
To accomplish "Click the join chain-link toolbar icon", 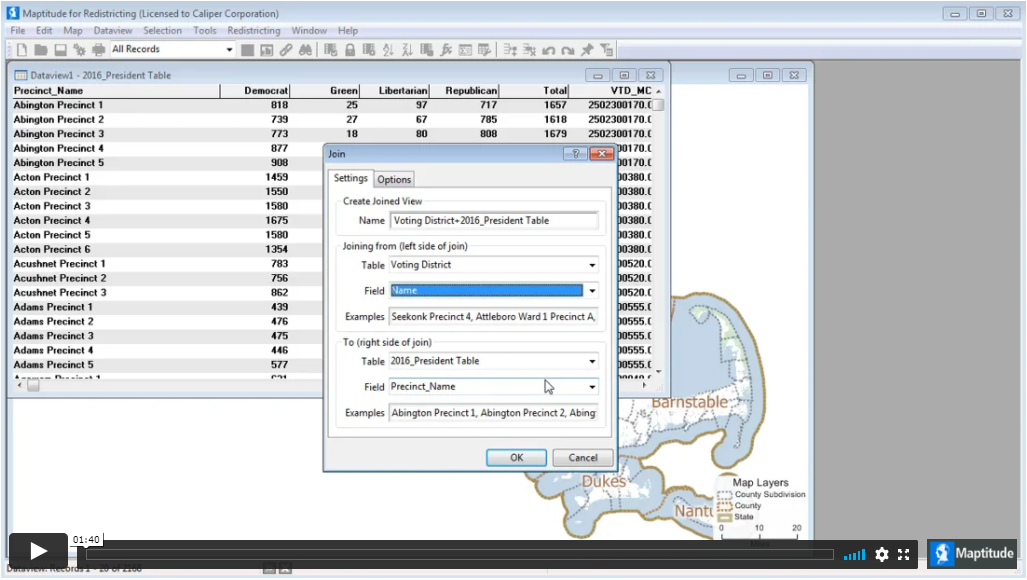I will 286,49.
